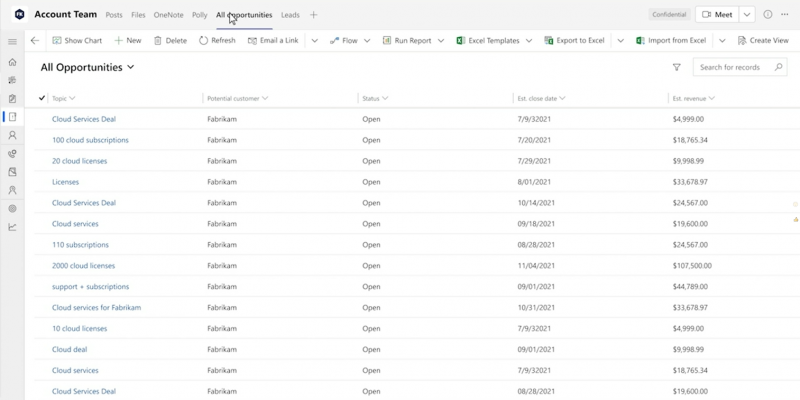The height and width of the screenshot is (400, 800).
Task: Open the Potential customer column menu
Action: coord(238,98)
